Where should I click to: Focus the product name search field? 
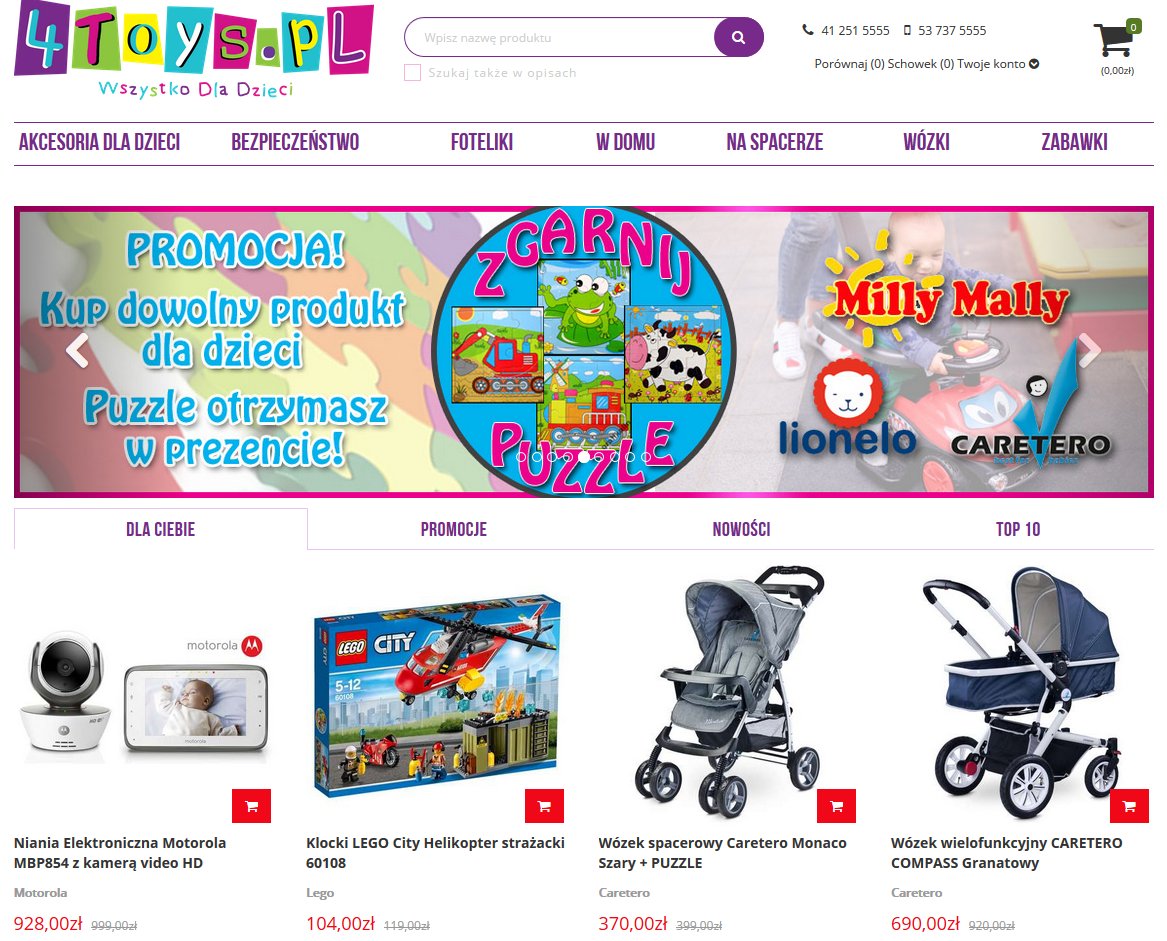(x=560, y=37)
